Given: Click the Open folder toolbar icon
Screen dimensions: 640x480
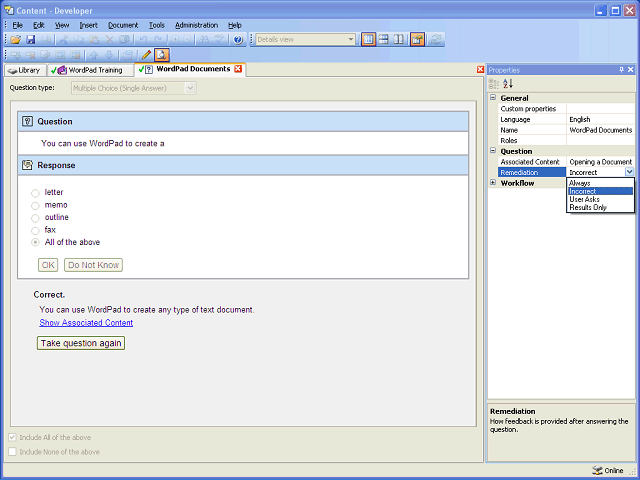Looking at the screenshot, I should tap(16, 40).
